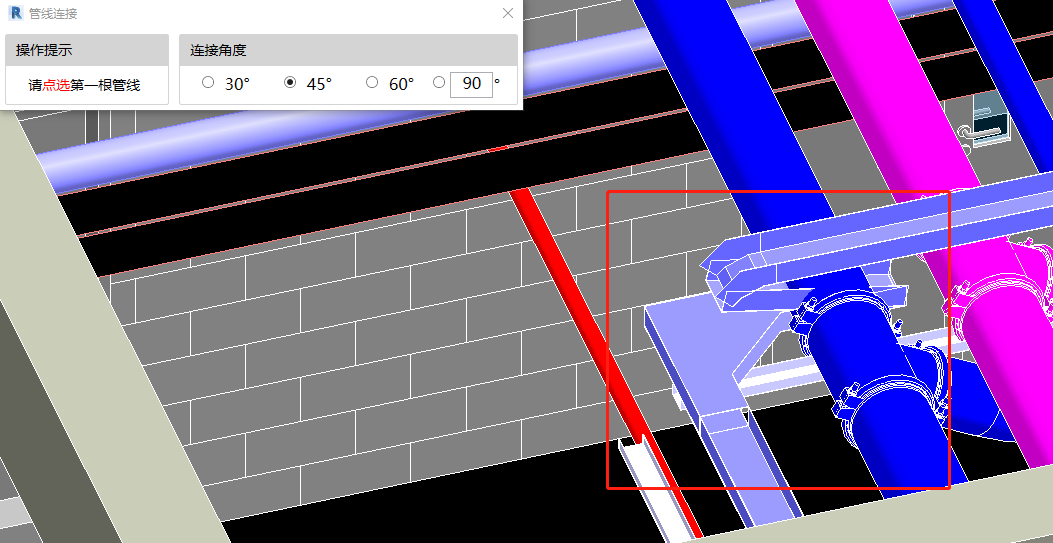1053x543 pixels.
Task: Choose the 60° connection angle
Action: coord(372,83)
